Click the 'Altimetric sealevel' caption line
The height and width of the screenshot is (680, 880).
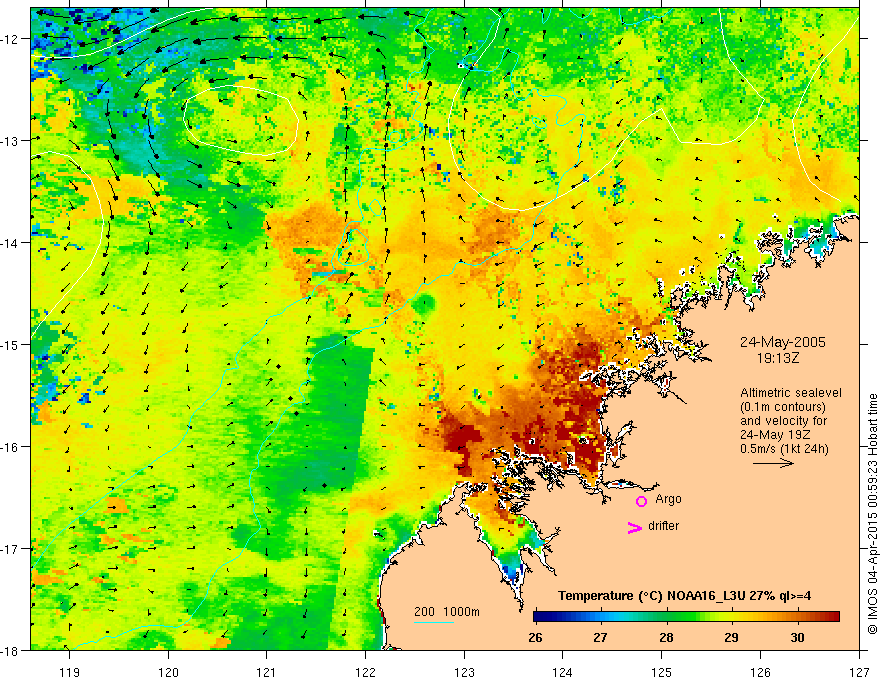click(x=791, y=393)
